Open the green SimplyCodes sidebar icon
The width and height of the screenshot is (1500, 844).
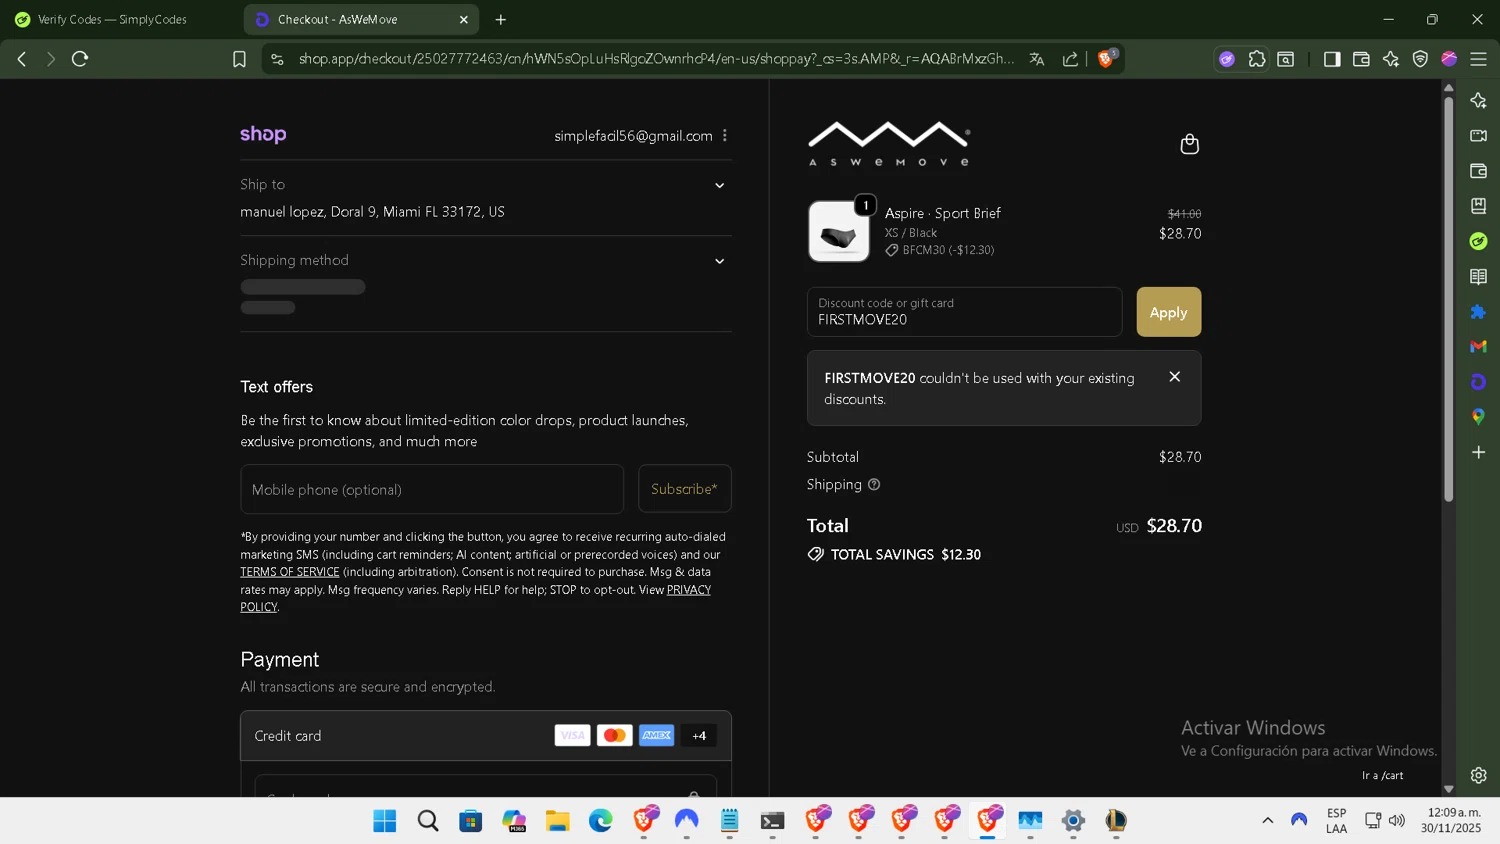coord(1479,241)
